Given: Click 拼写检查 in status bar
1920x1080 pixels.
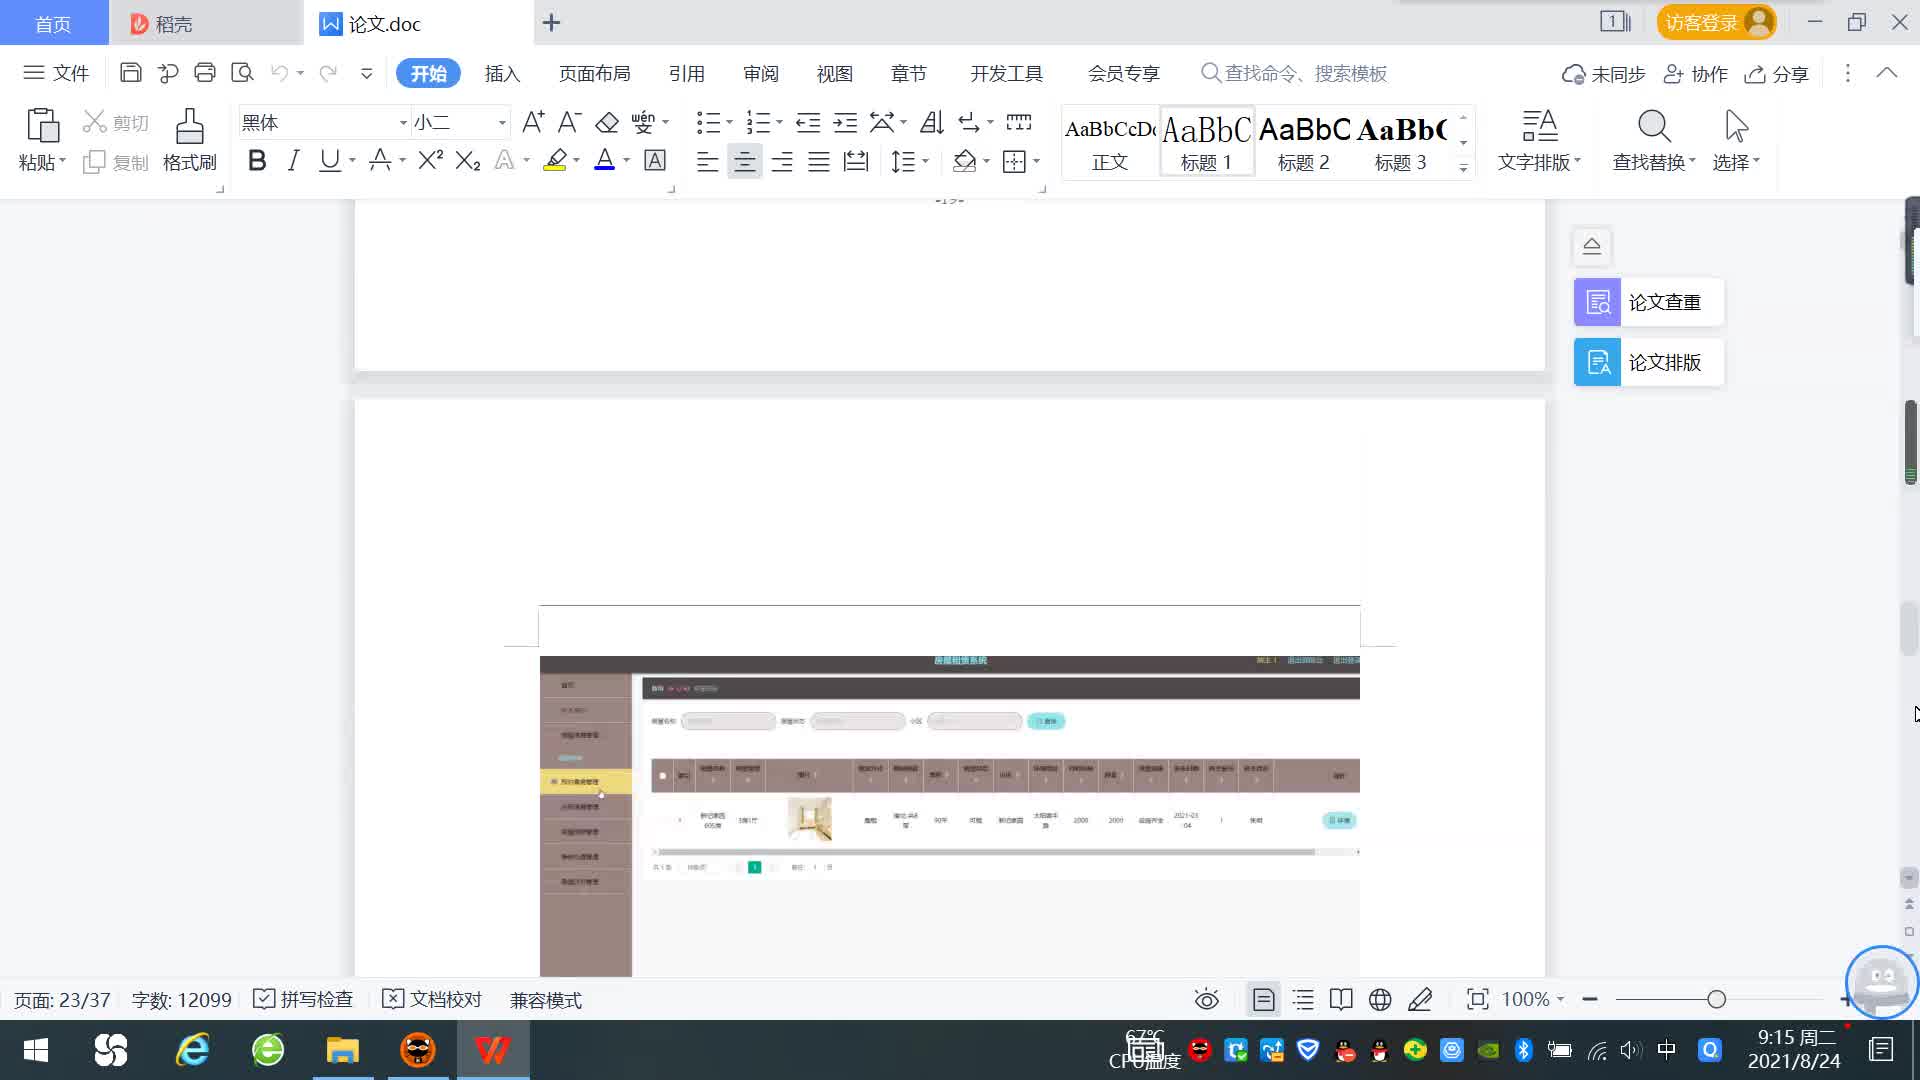Looking at the screenshot, I should (303, 999).
